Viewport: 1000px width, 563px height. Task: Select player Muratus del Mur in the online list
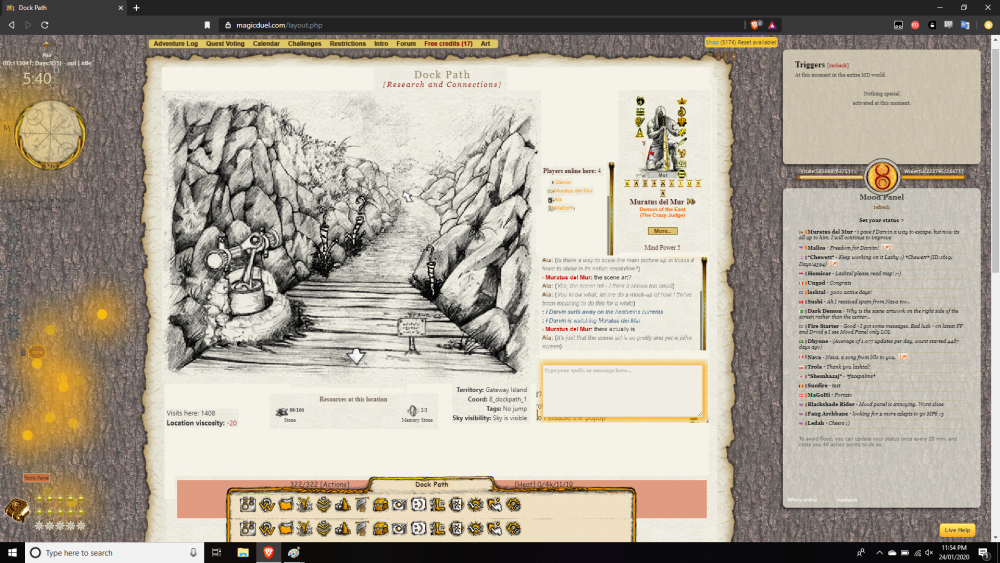coord(574,190)
